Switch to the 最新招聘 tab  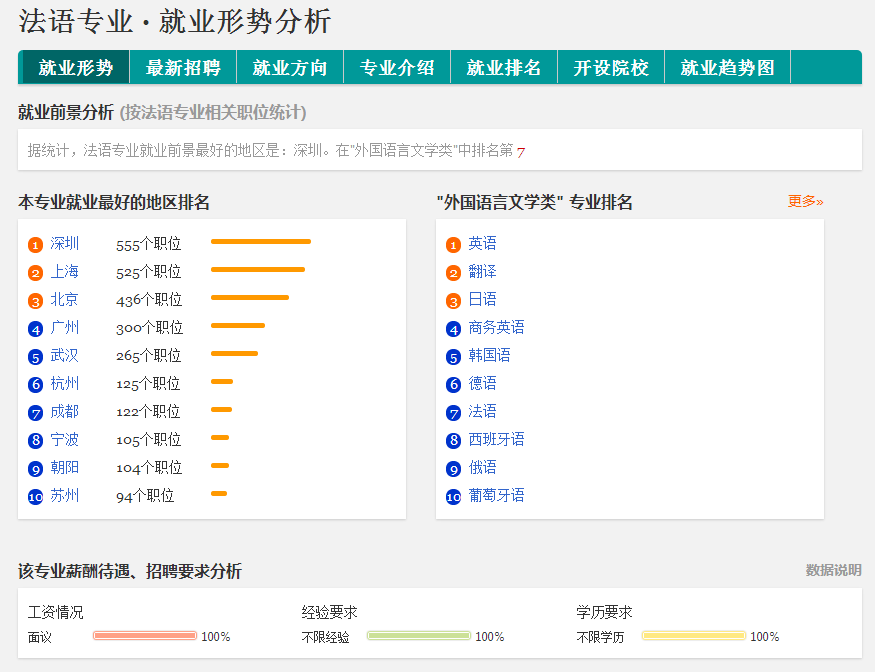coord(183,68)
